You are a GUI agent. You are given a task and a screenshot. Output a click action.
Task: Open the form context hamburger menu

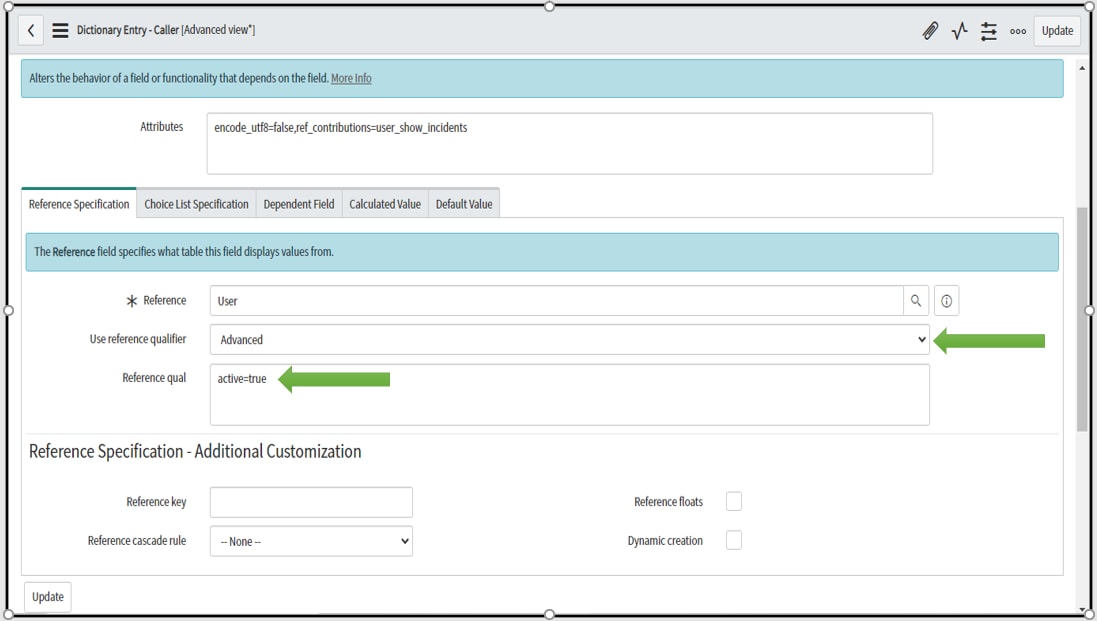click(61, 30)
